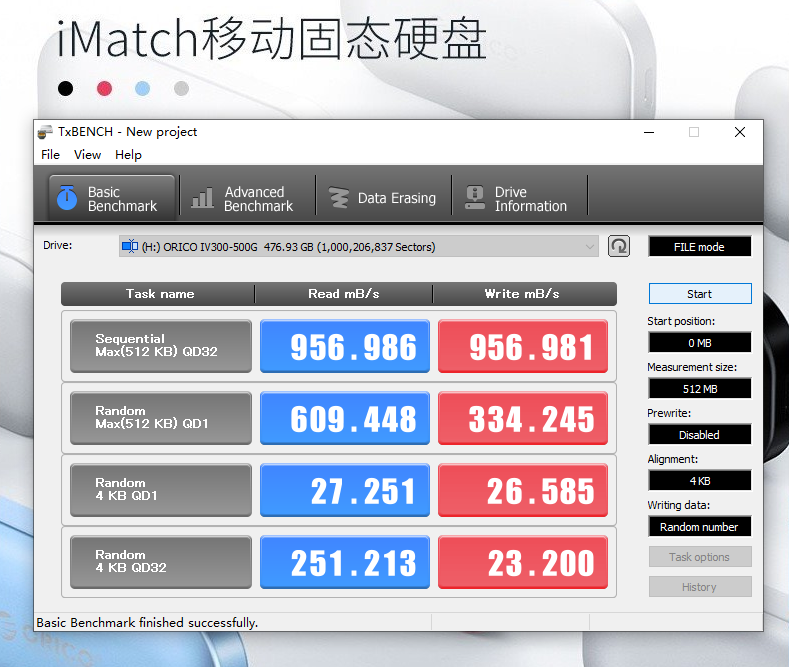
Task: Click 4 KB QD32 write value 23.200
Action: (x=523, y=562)
